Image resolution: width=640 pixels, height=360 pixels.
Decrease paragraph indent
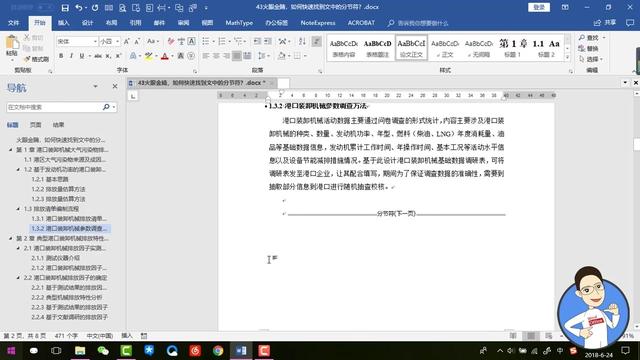coord(257,41)
